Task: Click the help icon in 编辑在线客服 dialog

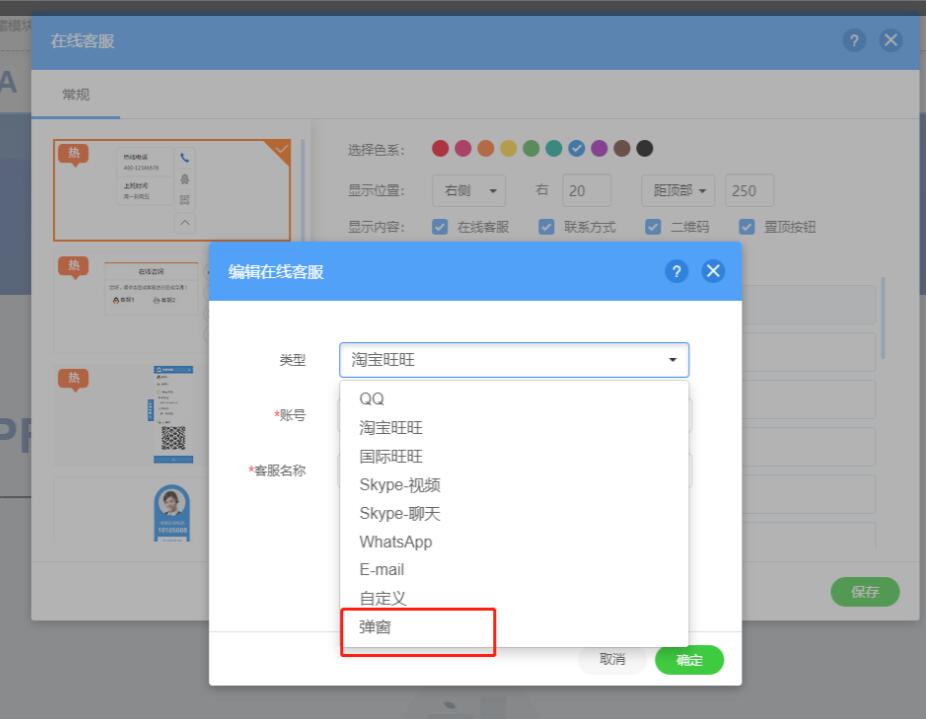Action: [x=677, y=272]
